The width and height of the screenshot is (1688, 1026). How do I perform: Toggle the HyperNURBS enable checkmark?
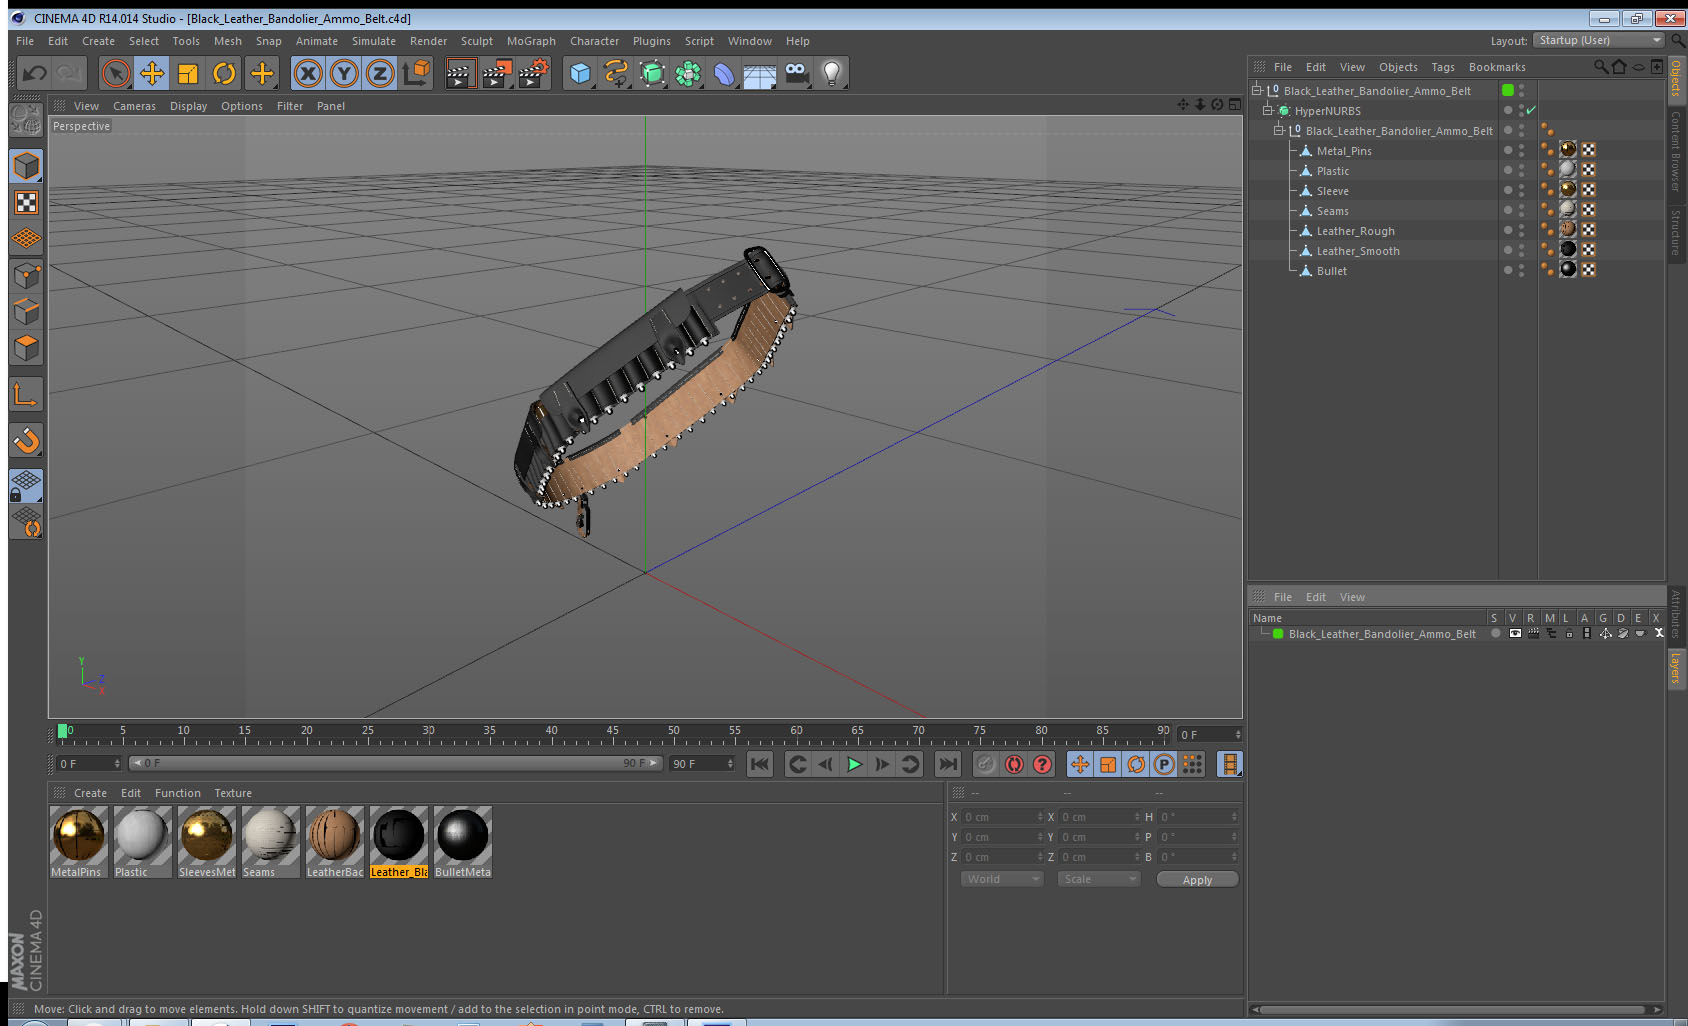pos(1531,111)
